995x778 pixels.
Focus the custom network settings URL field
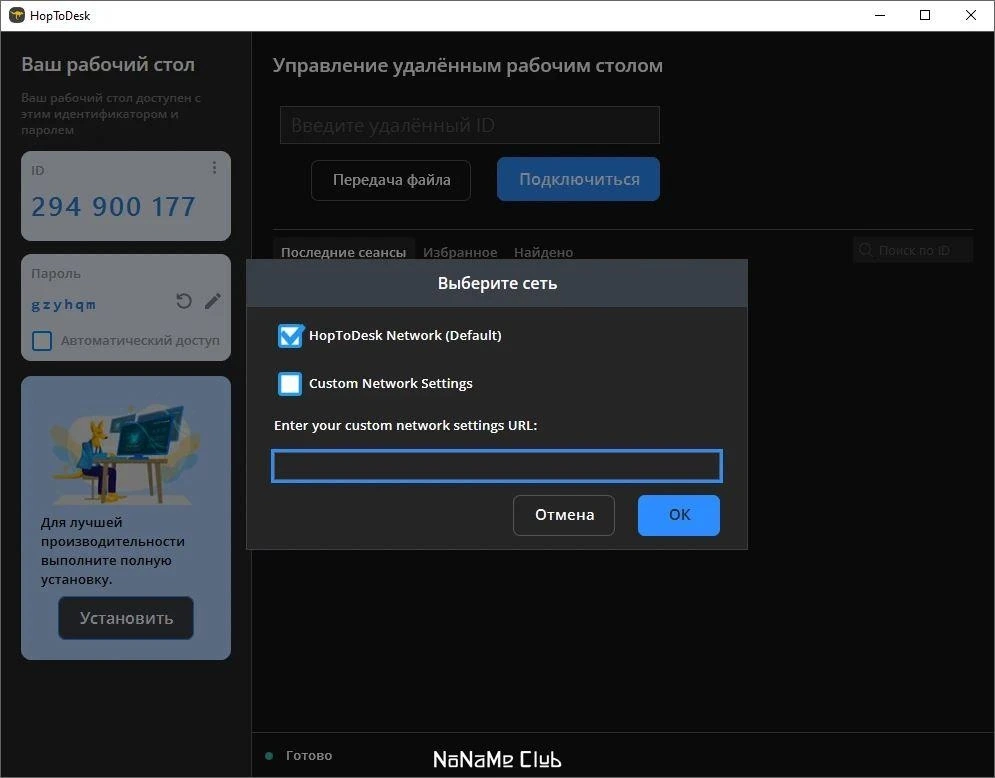point(497,466)
